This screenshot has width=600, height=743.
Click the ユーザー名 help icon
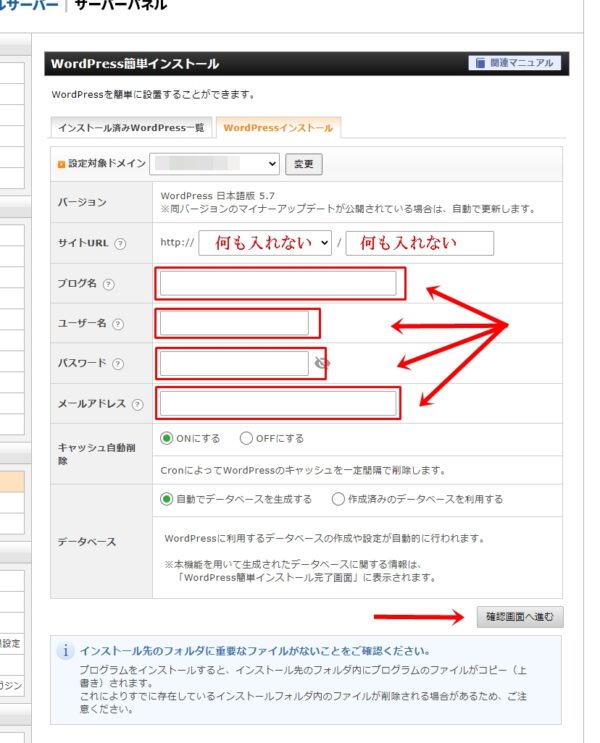(x=118, y=324)
